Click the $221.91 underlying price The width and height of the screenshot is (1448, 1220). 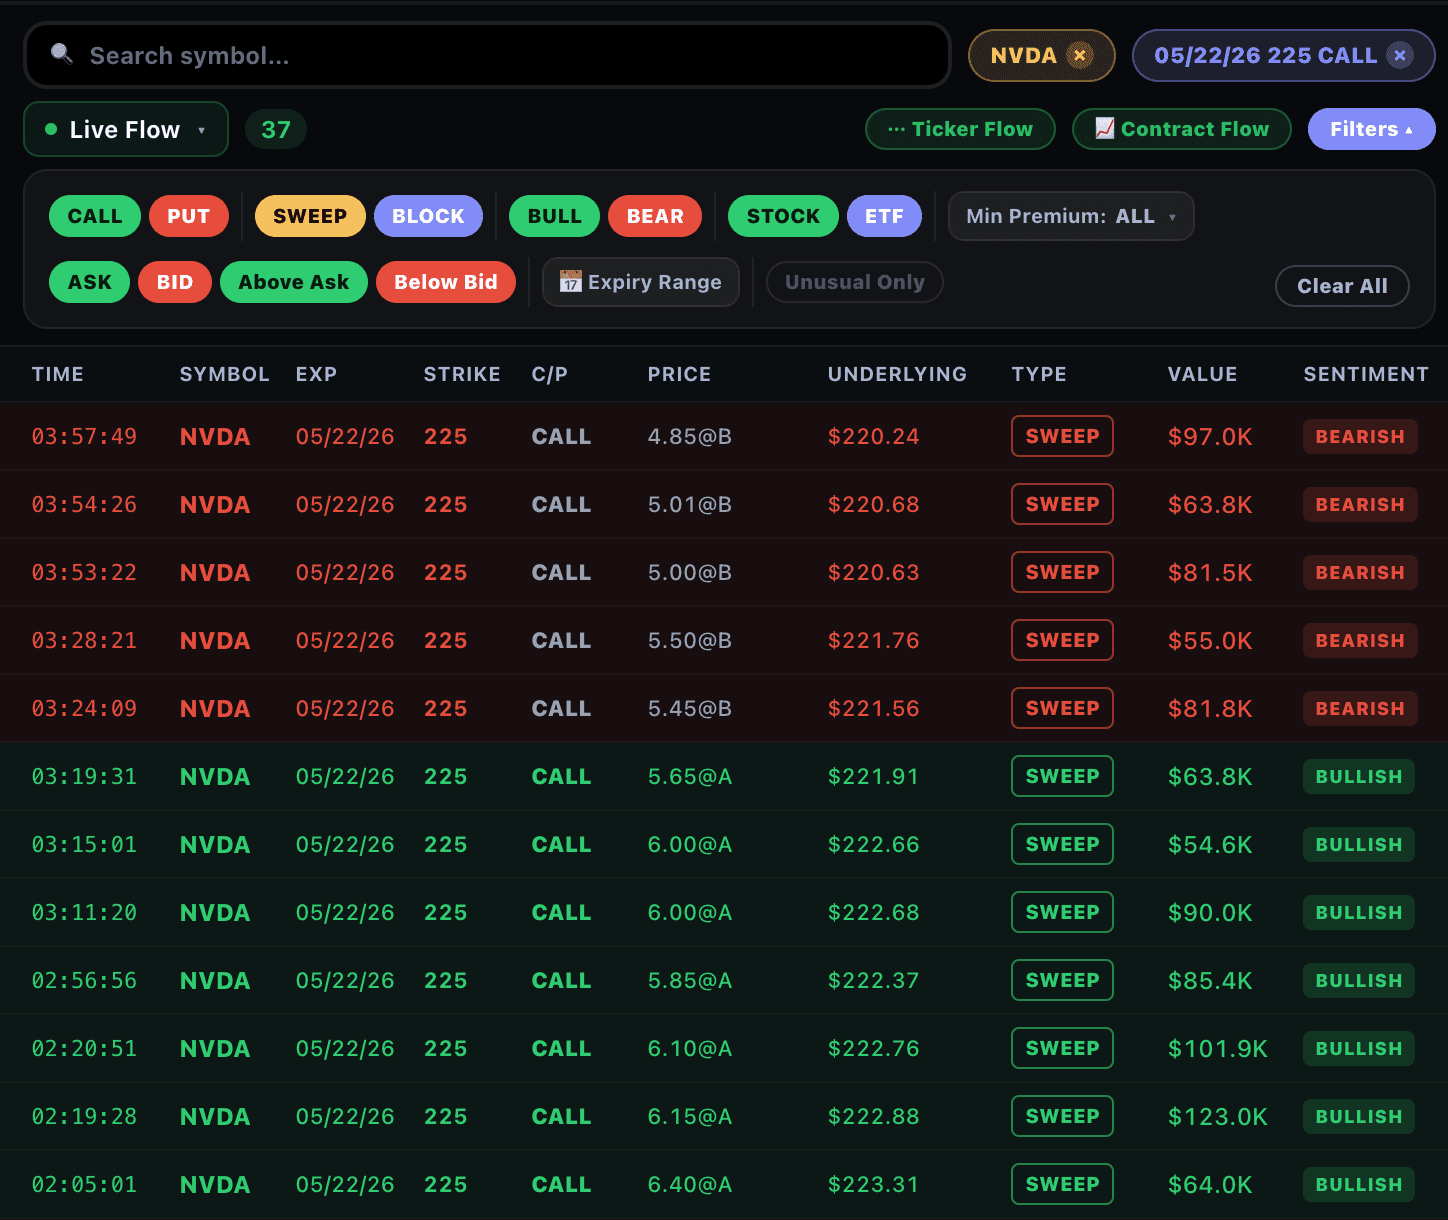tap(873, 776)
